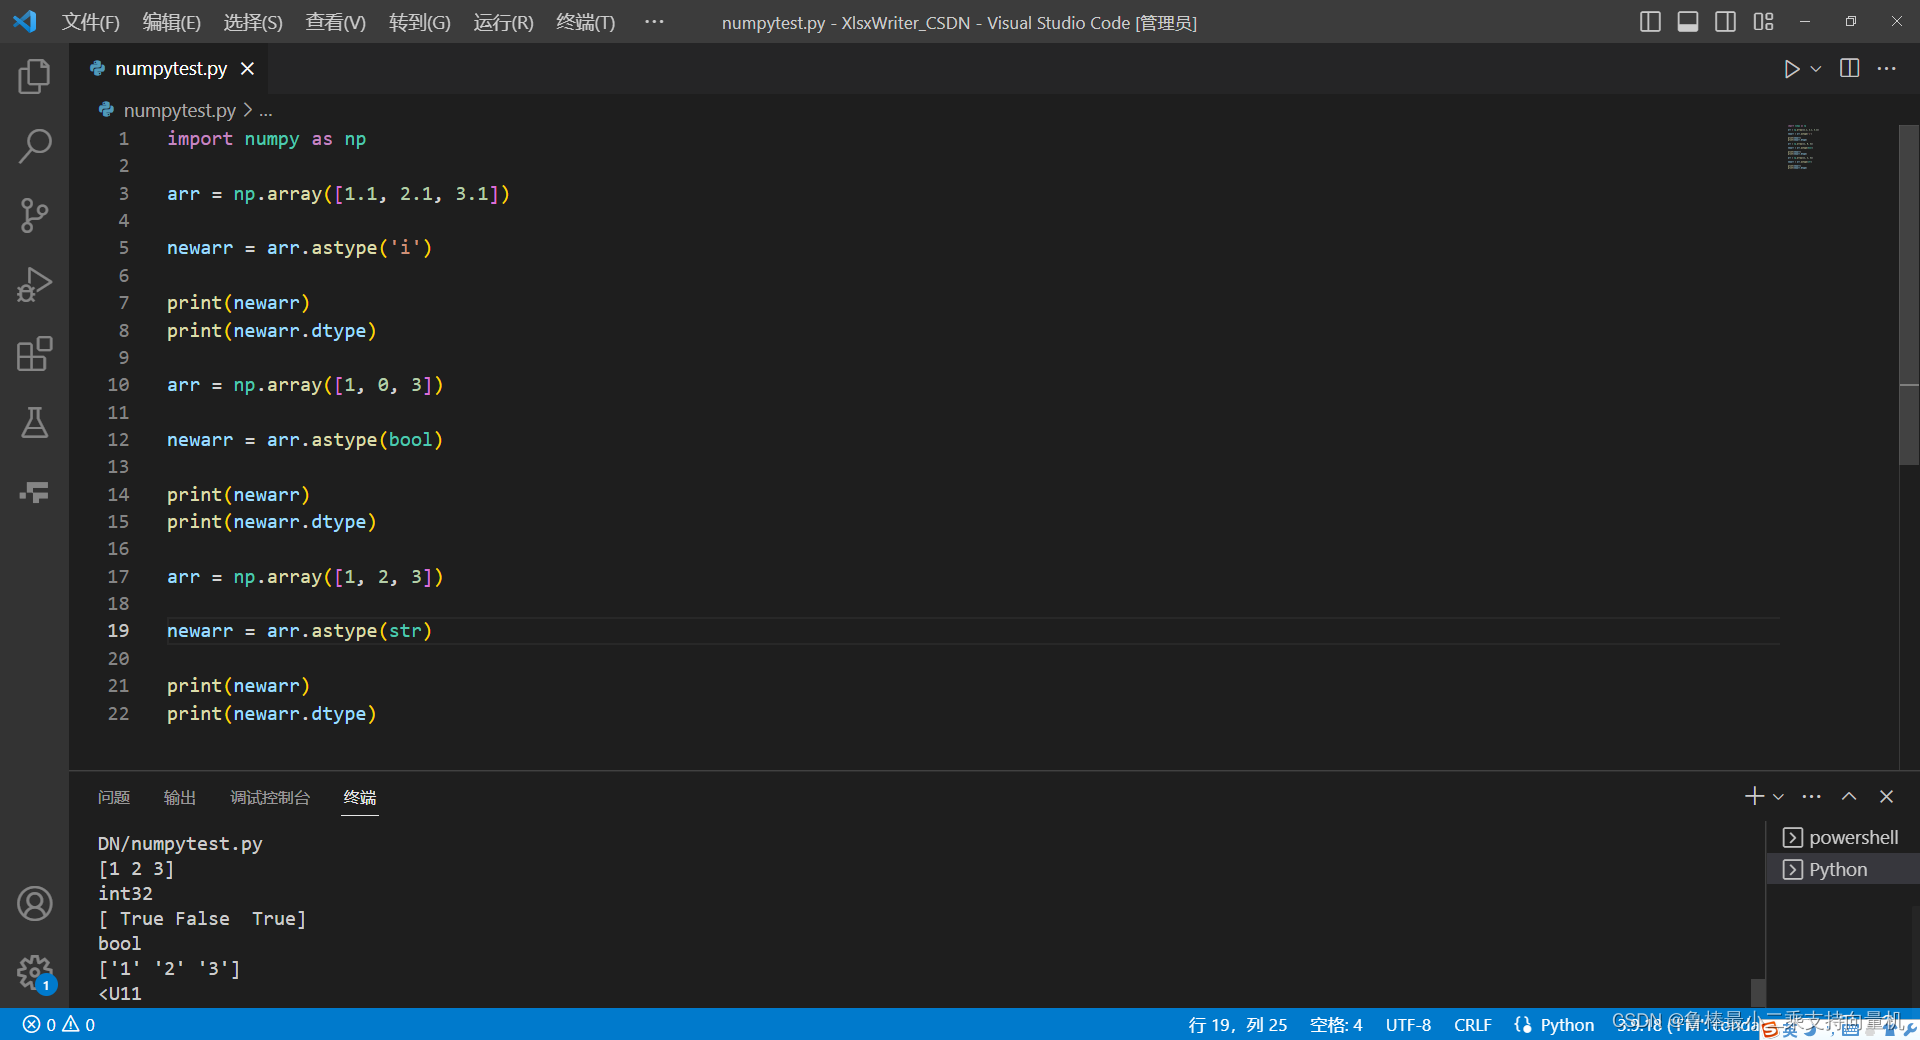Expand breadcrumb ellipsis symbol

(265, 112)
